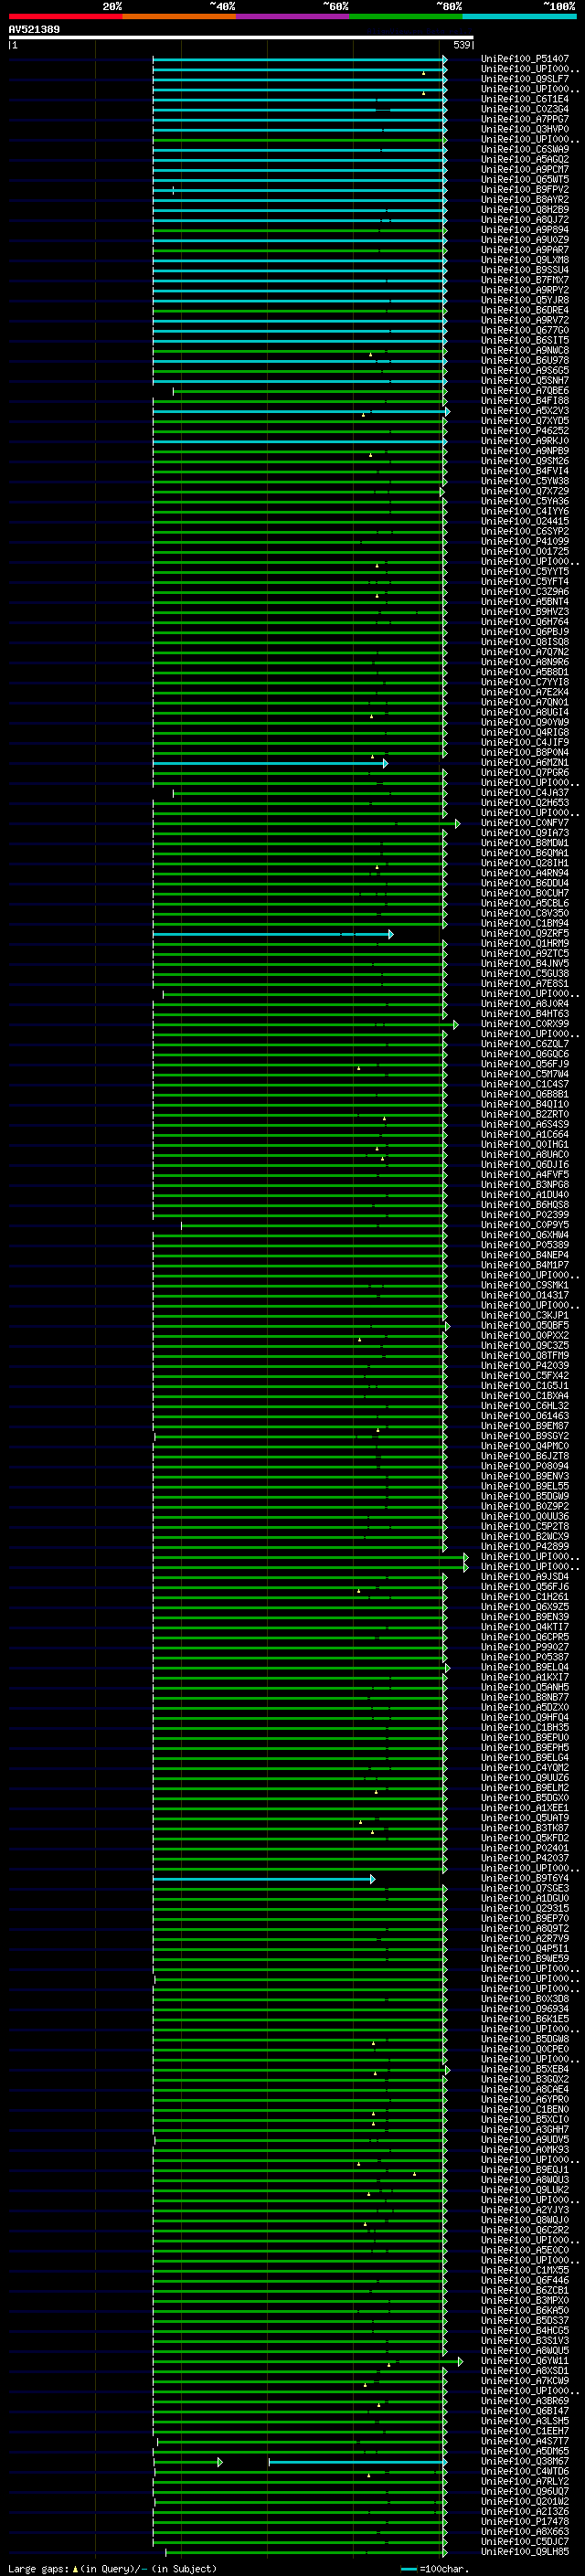Click the short cyan alignment bar for Q9ZRF5
This screenshot has height=2576, width=585.
(x=273, y=934)
